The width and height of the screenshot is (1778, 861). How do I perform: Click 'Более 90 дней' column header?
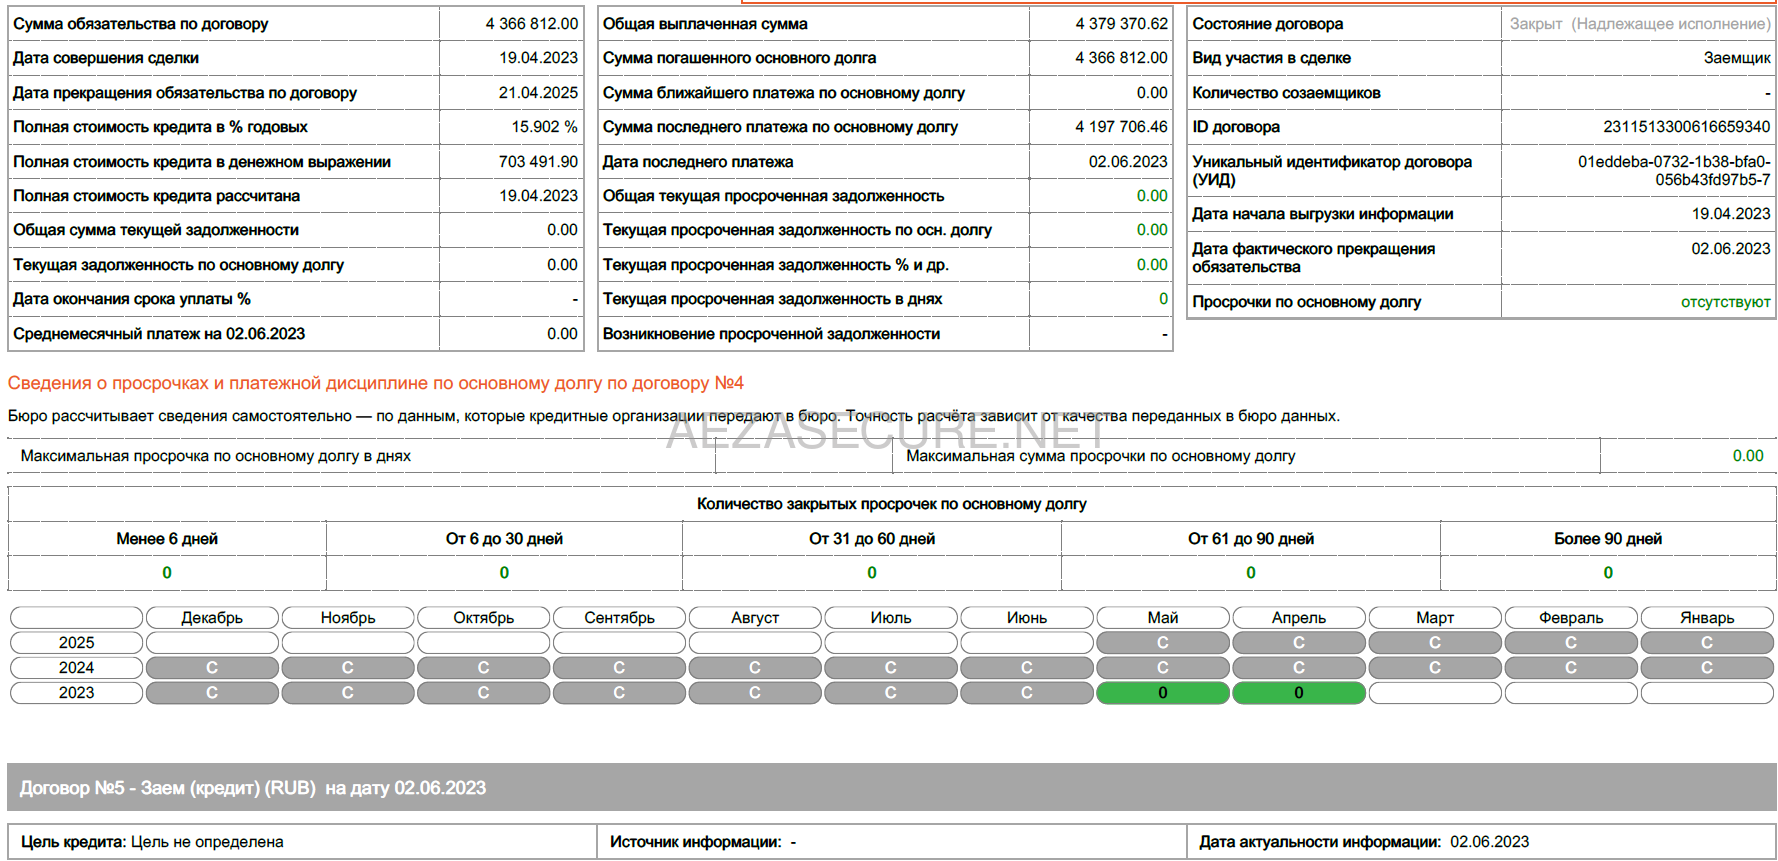point(1608,539)
